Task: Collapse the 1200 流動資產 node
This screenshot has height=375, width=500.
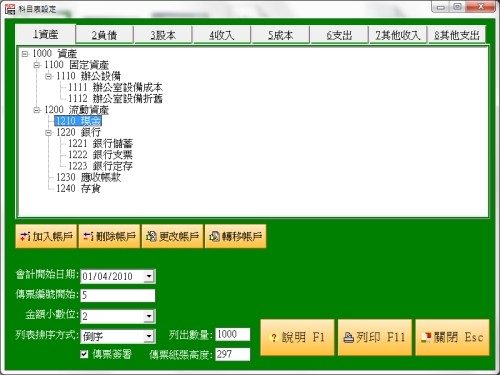Action: (37, 110)
